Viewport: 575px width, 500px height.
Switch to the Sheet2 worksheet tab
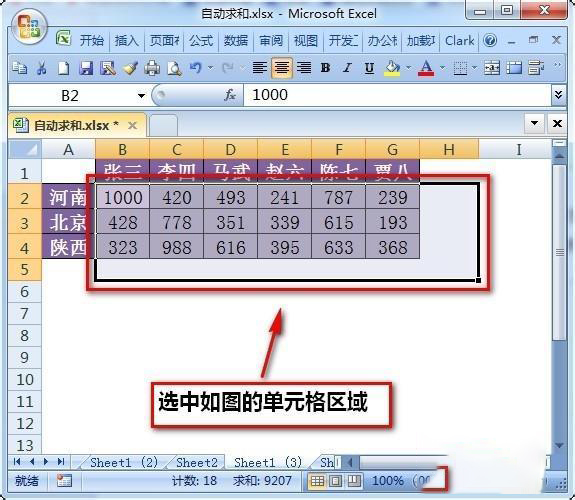(x=197, y=462)
